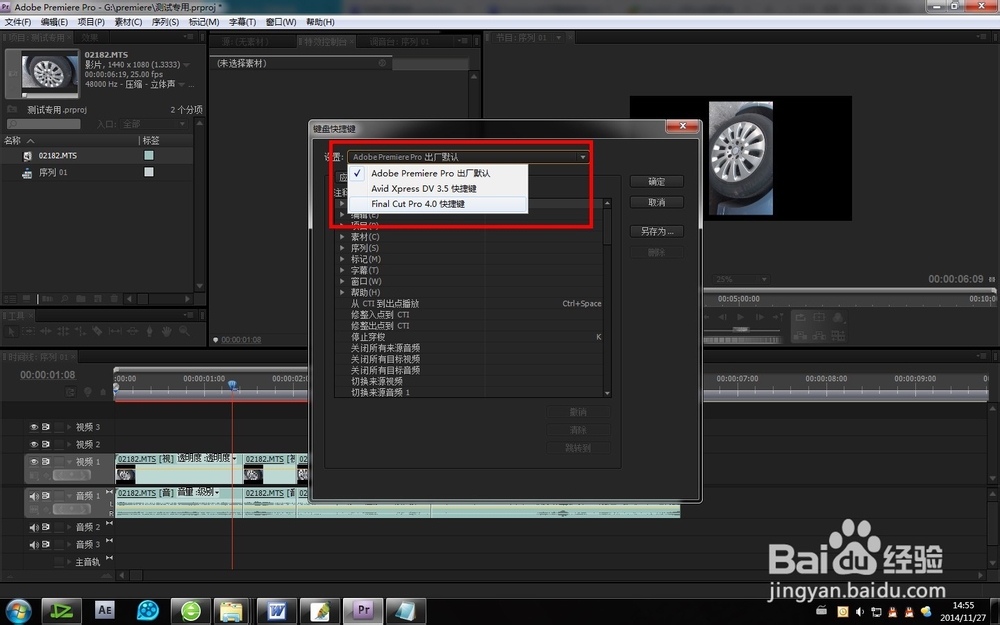This screenshot has height=625, width=1000.
Task: Click the Find magnifier in project panel
Action: [64, 298]
